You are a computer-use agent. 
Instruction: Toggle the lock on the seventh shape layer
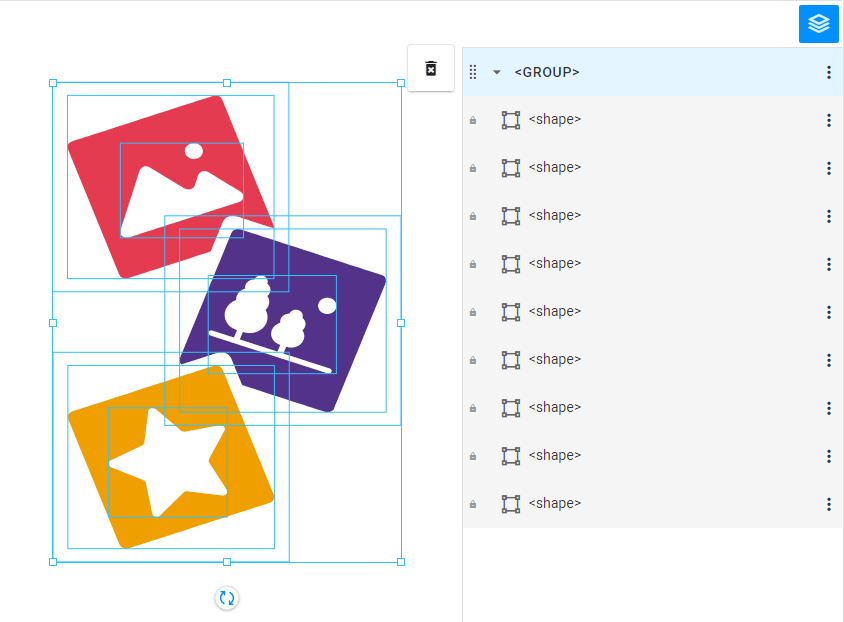[473, 408]
